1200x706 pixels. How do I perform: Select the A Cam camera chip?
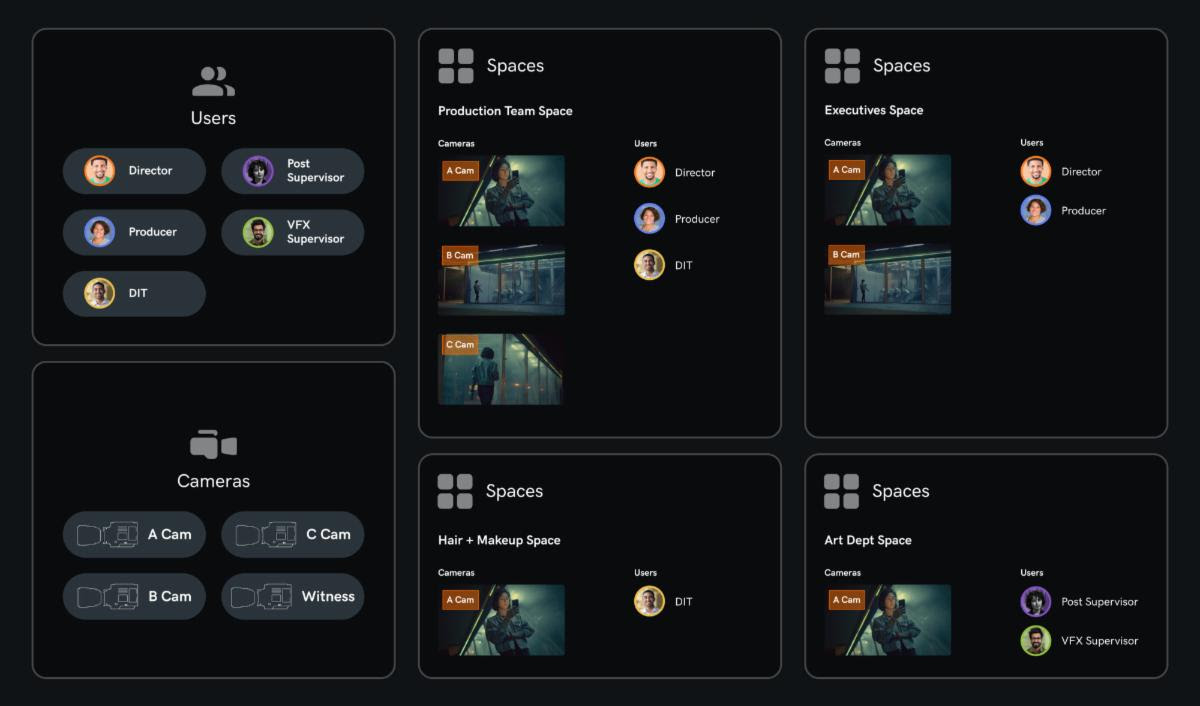point(134,534)
